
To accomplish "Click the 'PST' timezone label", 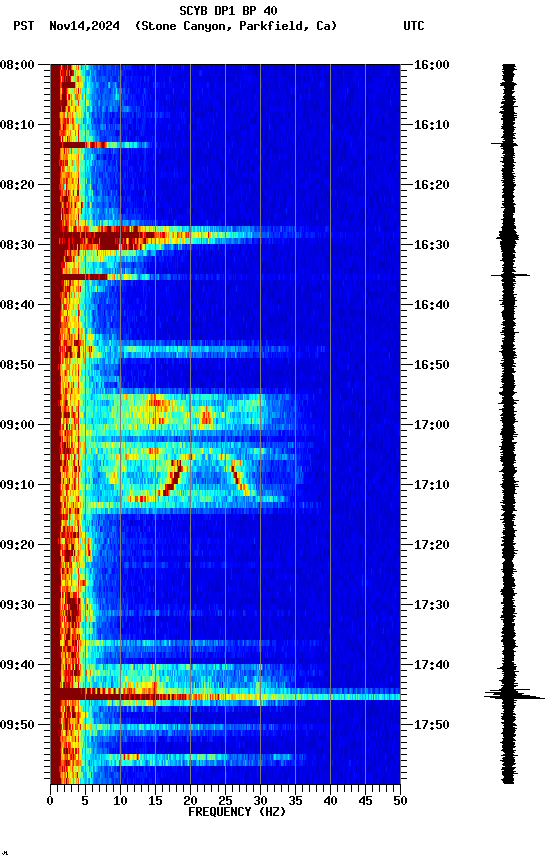I will 24,26.
